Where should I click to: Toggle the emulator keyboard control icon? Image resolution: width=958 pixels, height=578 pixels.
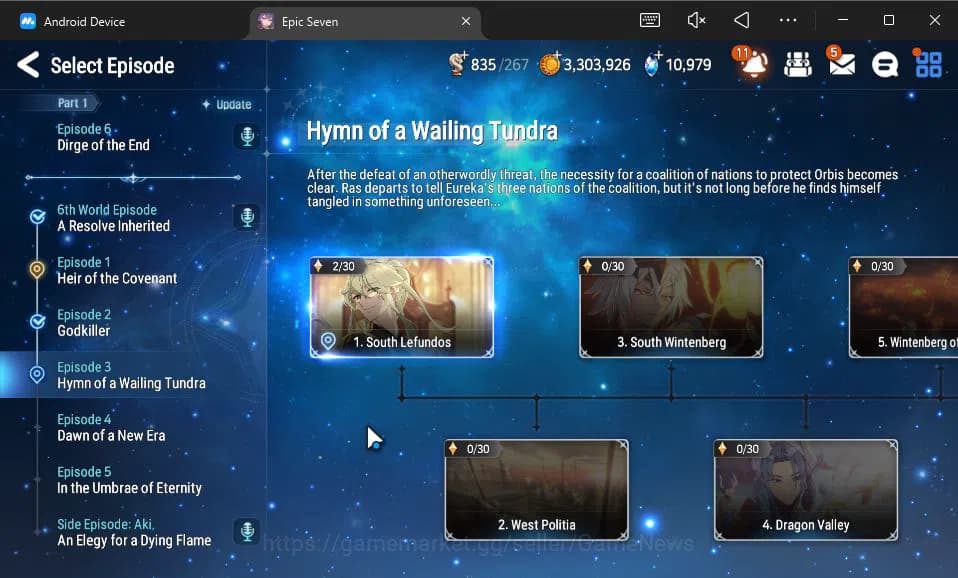(650, 20)
